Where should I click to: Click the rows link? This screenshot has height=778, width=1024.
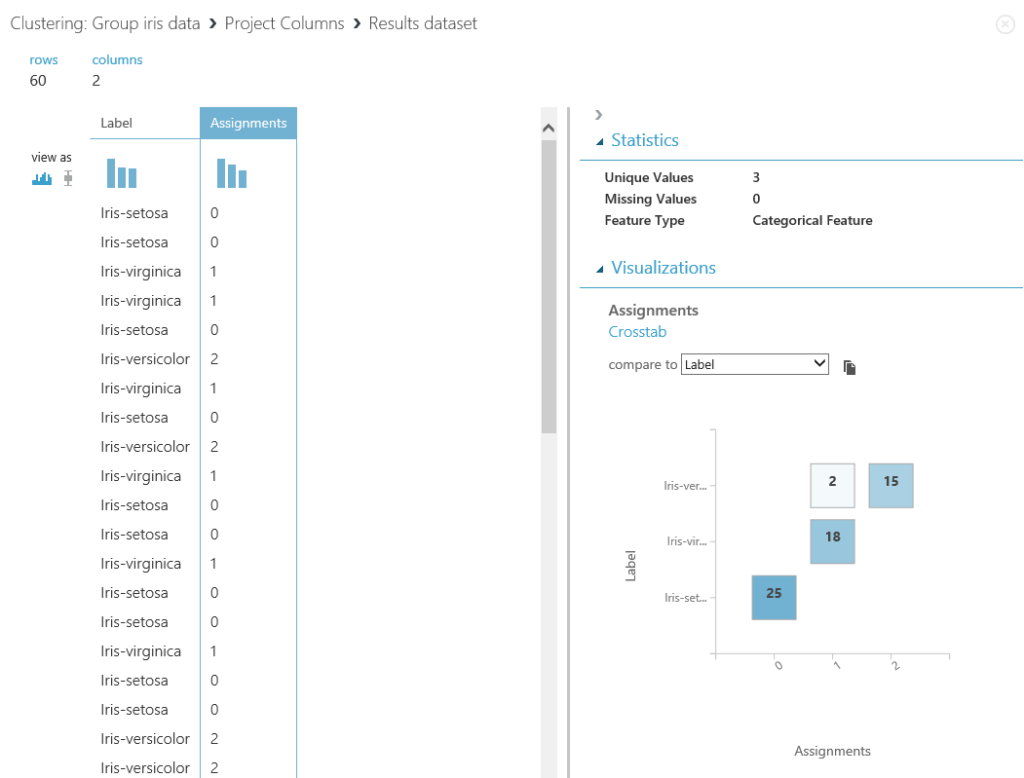click(43, 59)
